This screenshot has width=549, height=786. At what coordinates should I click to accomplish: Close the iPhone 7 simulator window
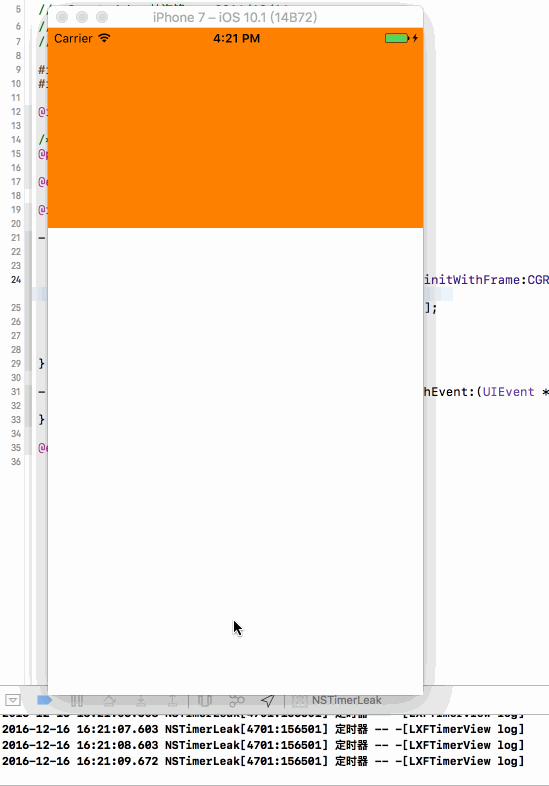[x=62, y=18]
